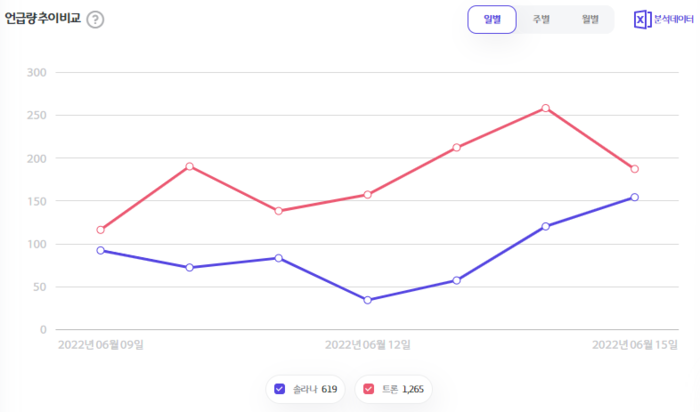Click the lowest 솔라나 data point

[x=367, y=300]
